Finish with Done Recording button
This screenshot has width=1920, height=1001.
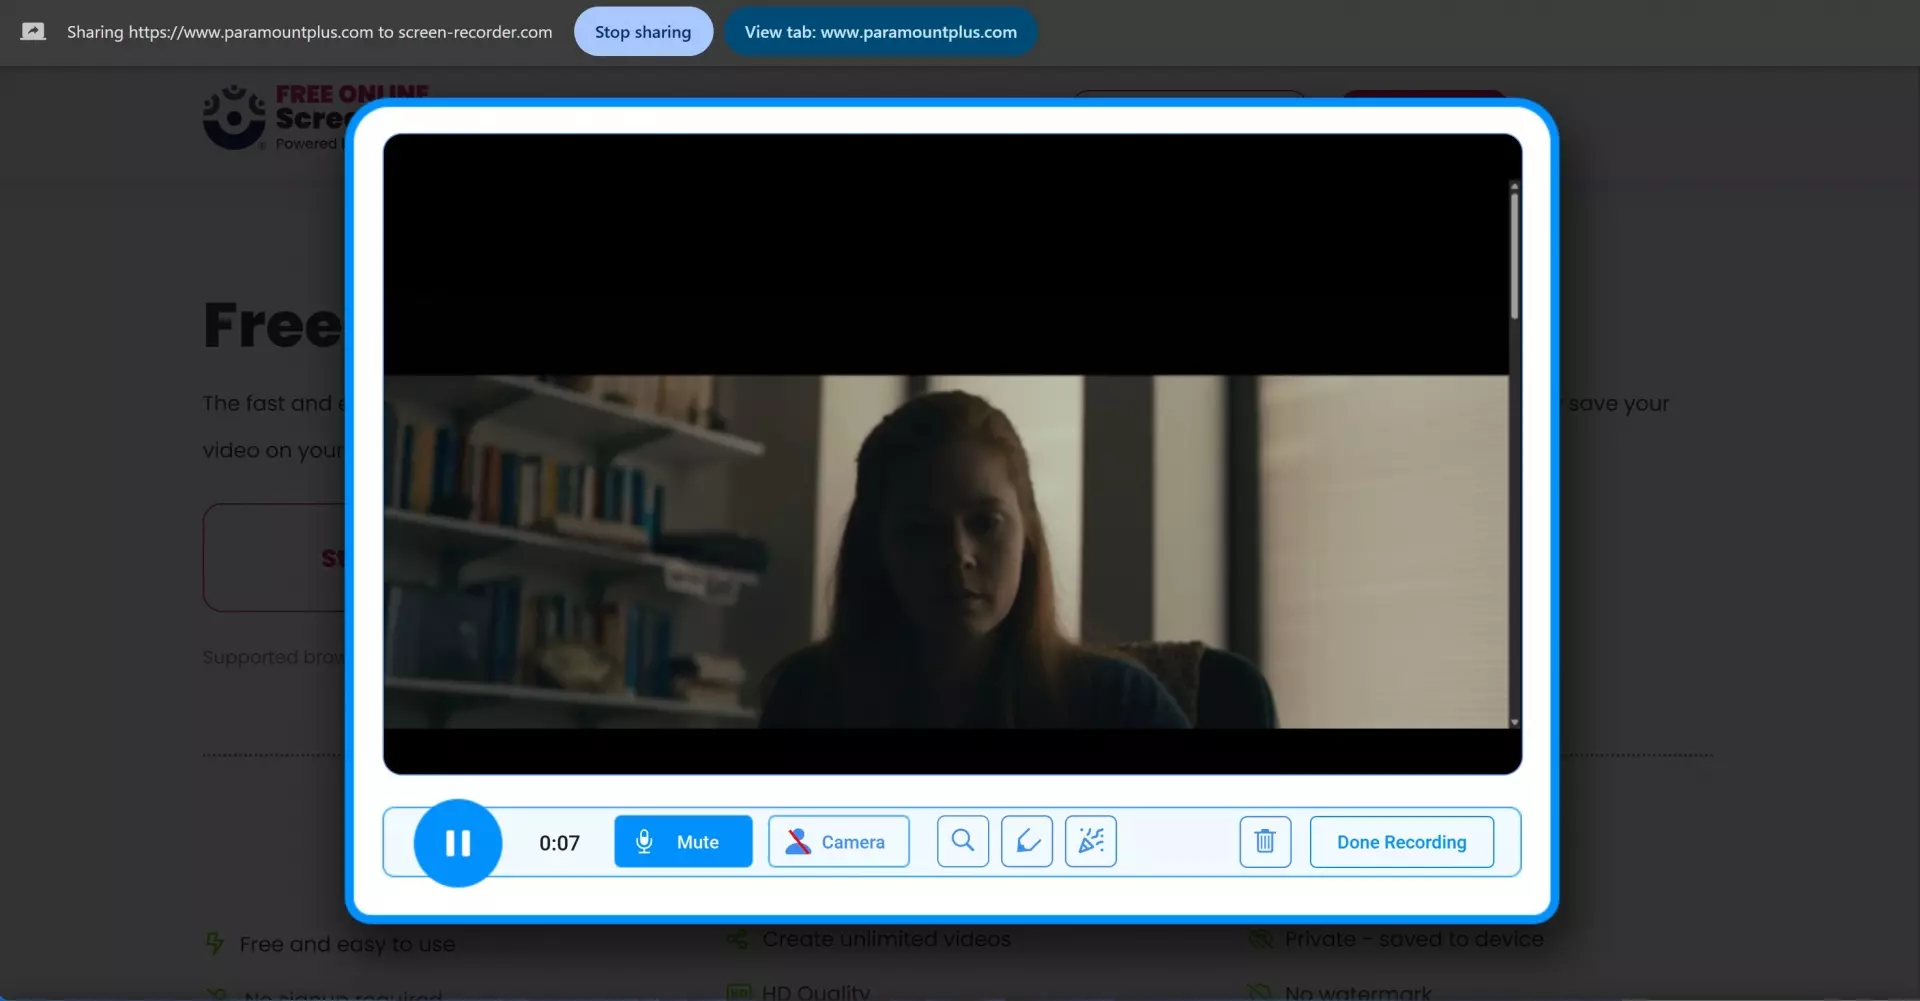[1402, 841]
